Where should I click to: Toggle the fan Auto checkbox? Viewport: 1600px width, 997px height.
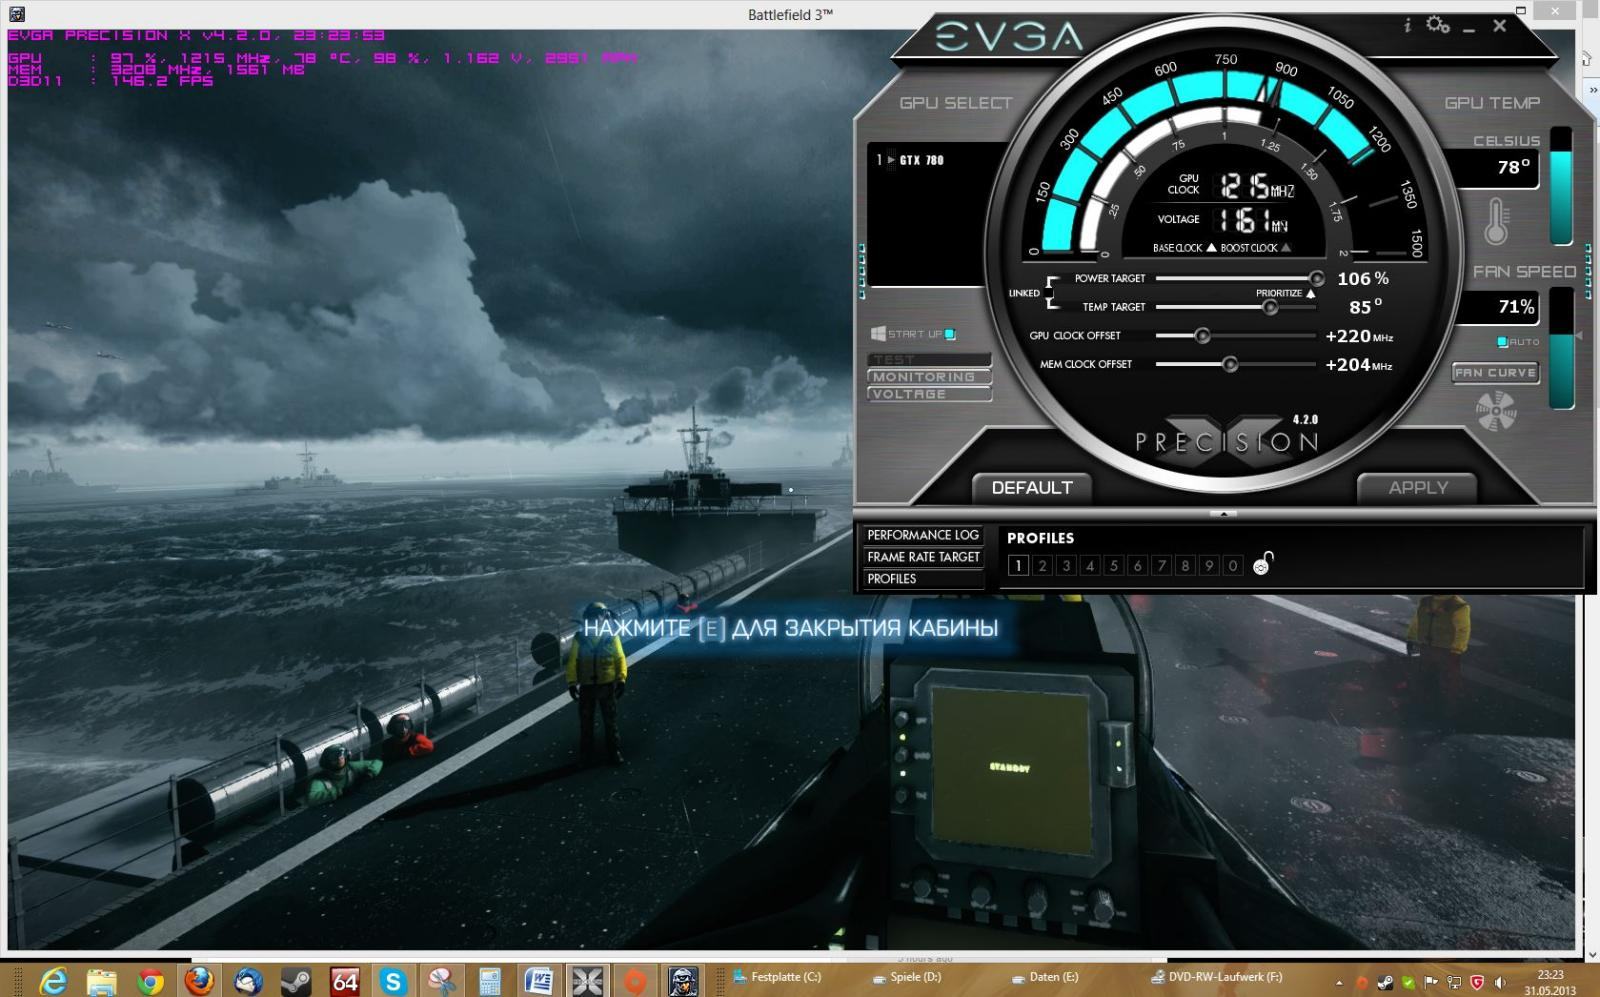[1502, 342]
